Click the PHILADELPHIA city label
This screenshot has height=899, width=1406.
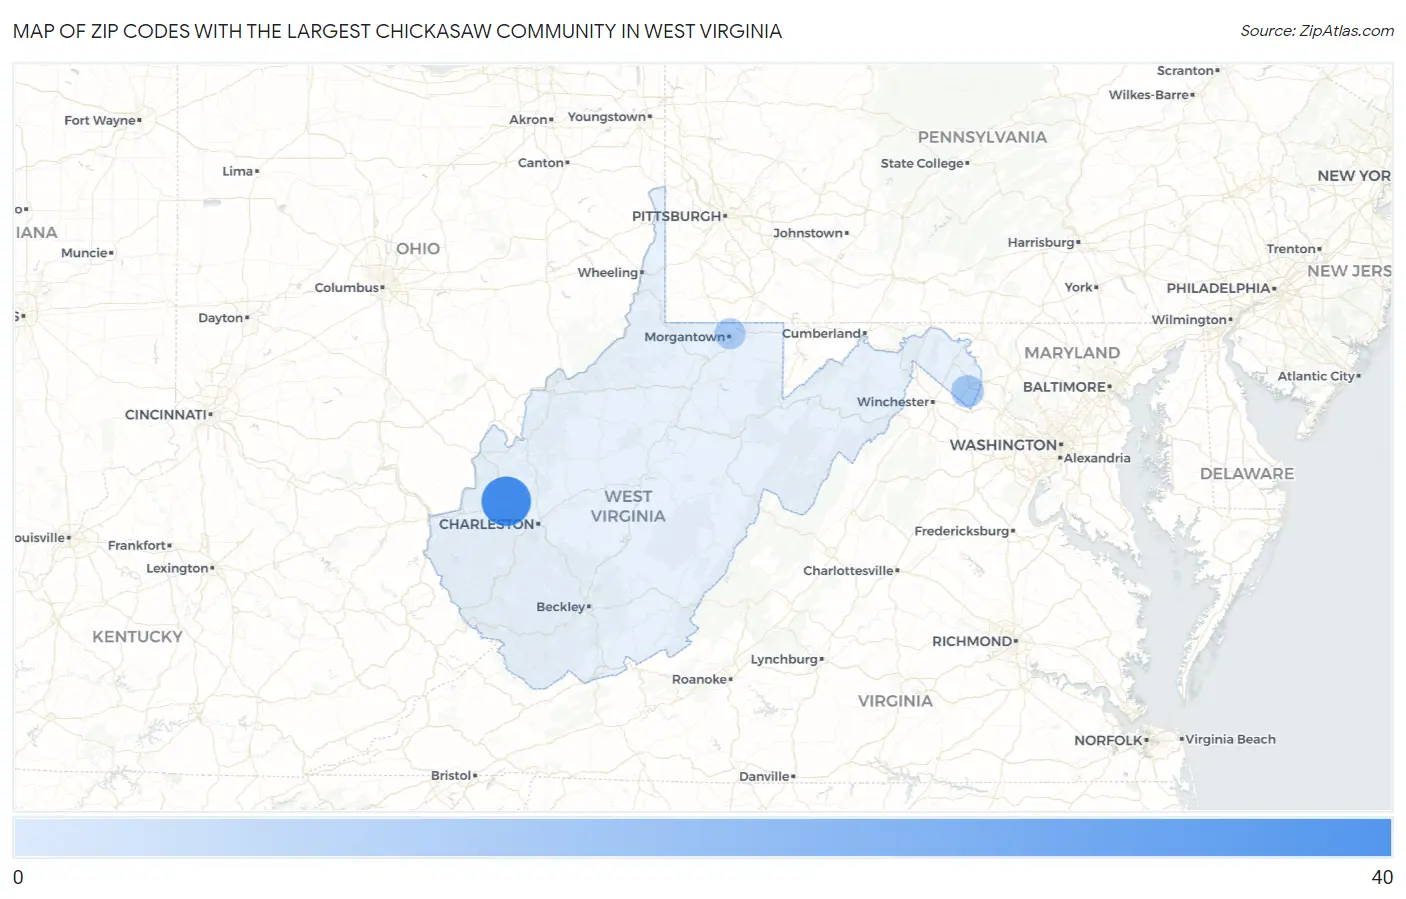[1218, 288]
